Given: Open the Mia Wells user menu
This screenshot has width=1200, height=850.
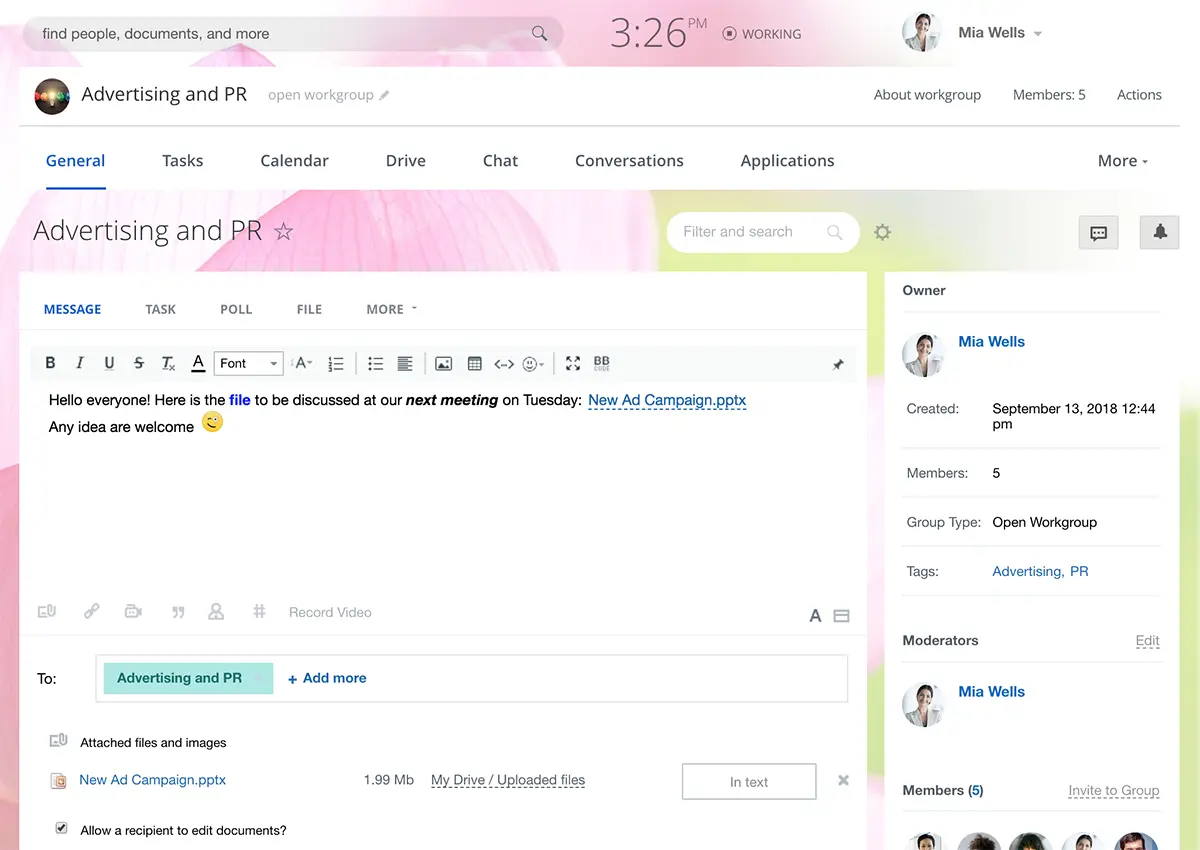Looking at the screenshot, I should 999,33.
